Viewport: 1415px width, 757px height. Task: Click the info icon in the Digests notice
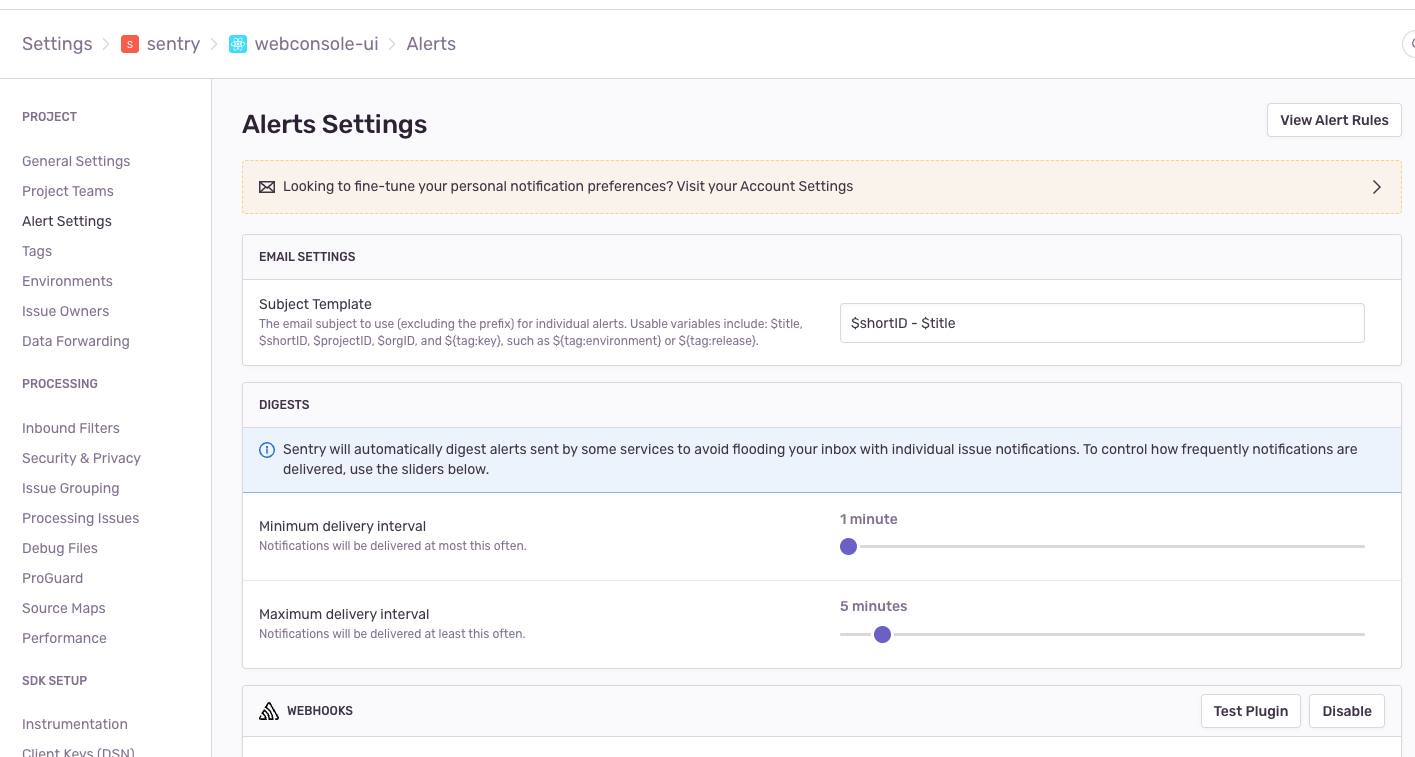266,449
